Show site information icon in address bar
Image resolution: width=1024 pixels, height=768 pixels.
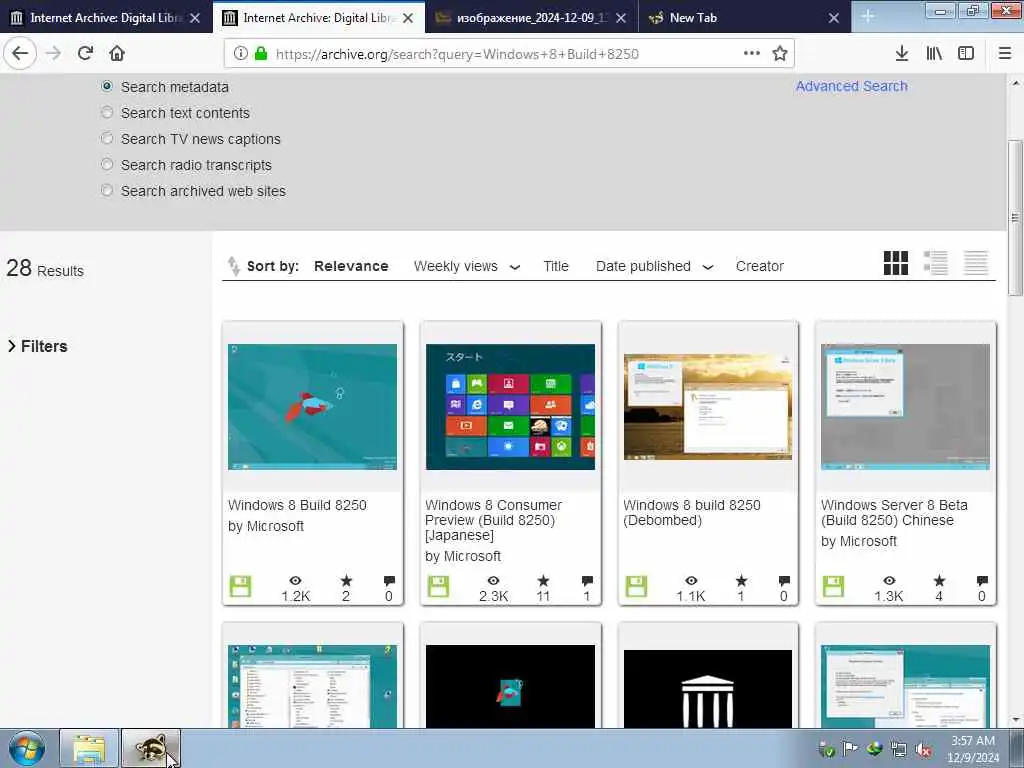point(240,54)
